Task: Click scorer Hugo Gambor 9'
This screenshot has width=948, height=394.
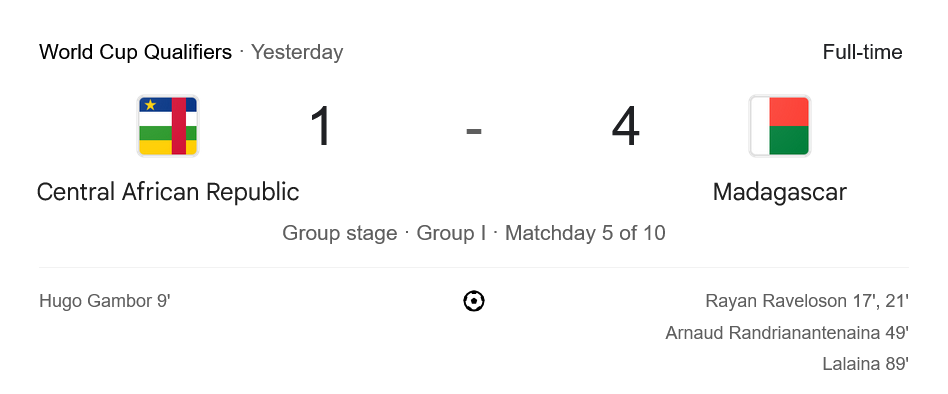Action: [105, 301]
